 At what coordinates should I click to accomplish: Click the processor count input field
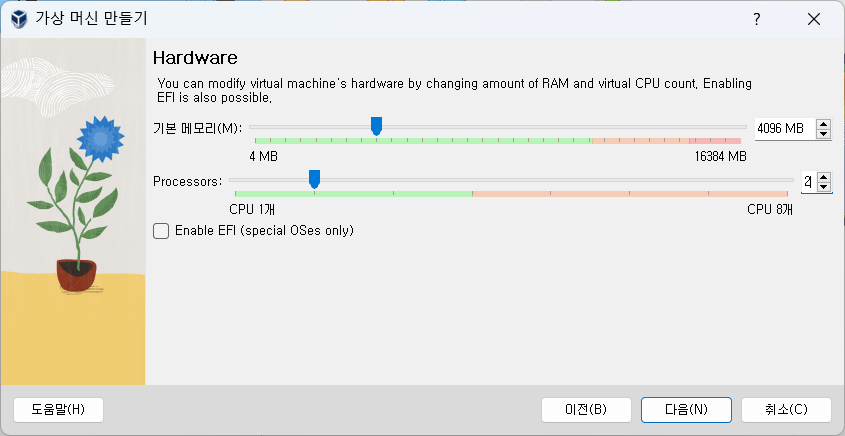point(808,182)
